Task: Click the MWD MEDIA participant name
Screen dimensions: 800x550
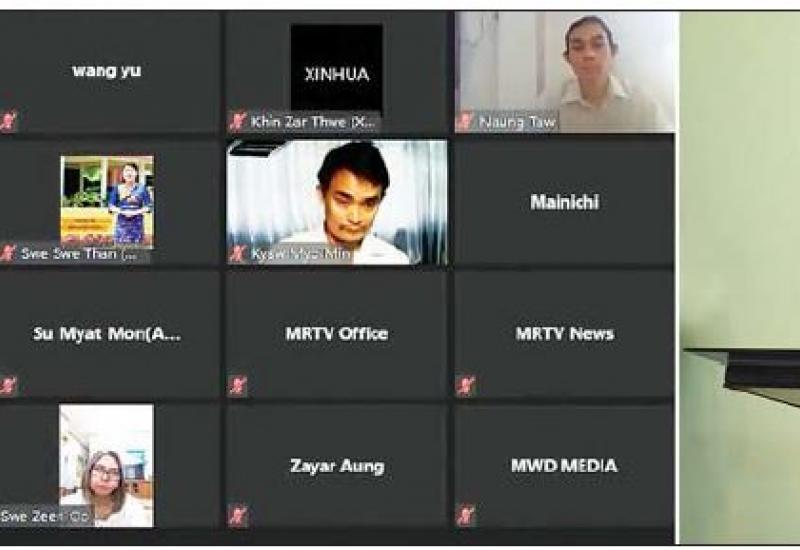Action: coord(564,465)
